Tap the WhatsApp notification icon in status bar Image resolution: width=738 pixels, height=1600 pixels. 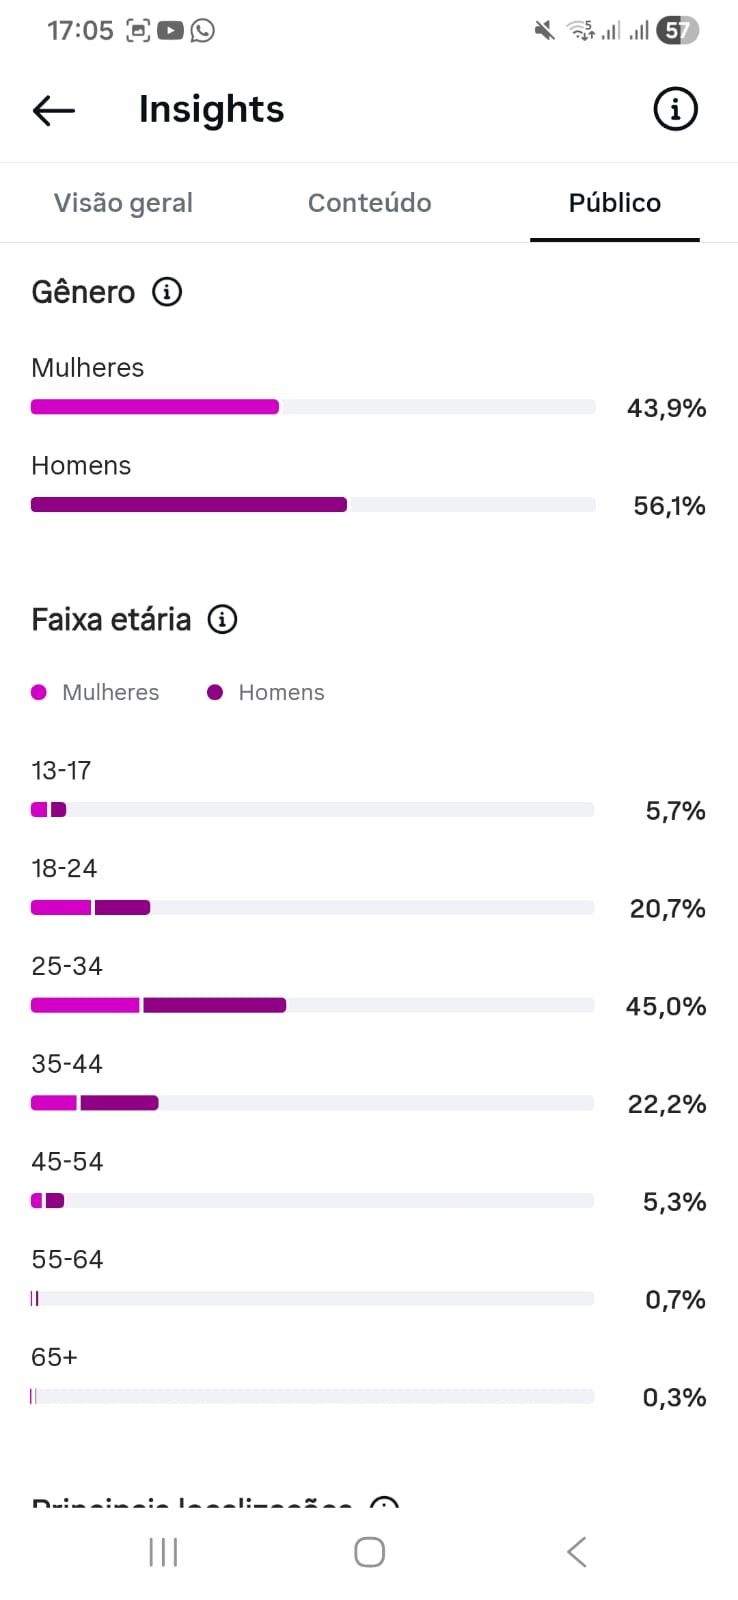coord(203,31)
